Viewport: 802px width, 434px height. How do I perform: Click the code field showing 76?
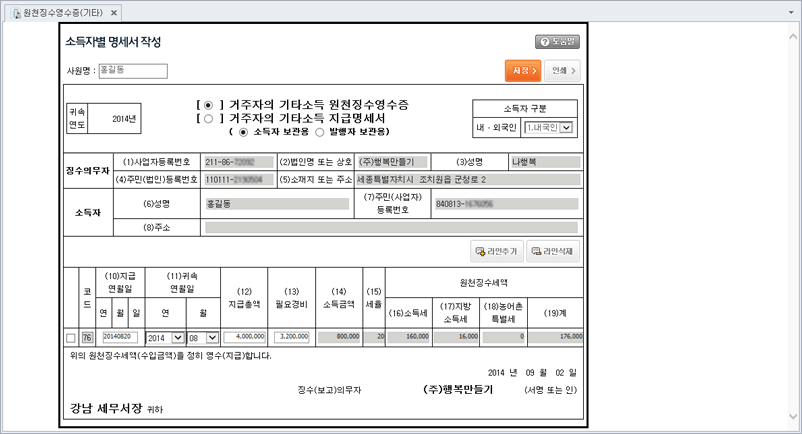pyautogui.click(x=87, y=337)
